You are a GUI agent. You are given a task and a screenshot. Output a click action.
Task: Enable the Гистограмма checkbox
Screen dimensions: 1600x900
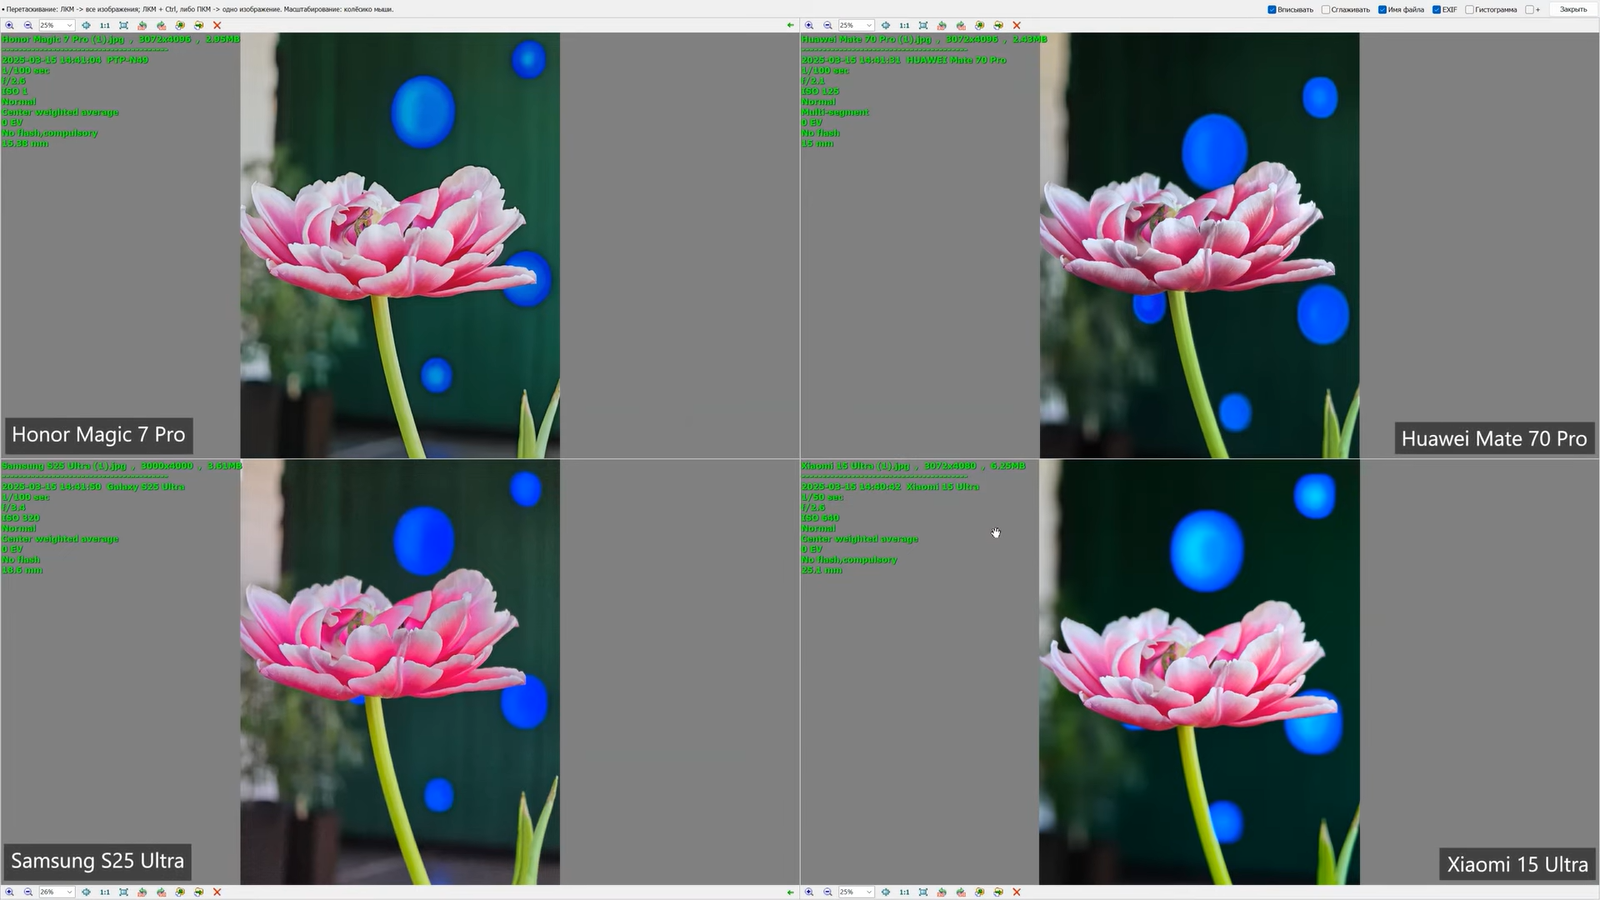pyautogui.click(x=1470, y=10)
